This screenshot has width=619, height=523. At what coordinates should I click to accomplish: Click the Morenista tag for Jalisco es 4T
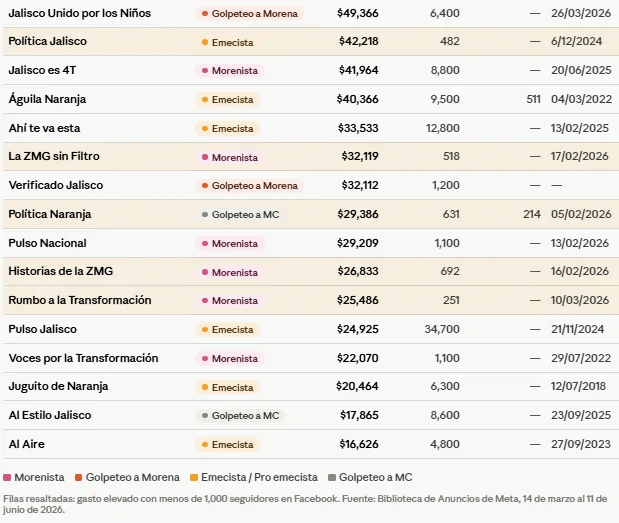[x=230, y=71]
